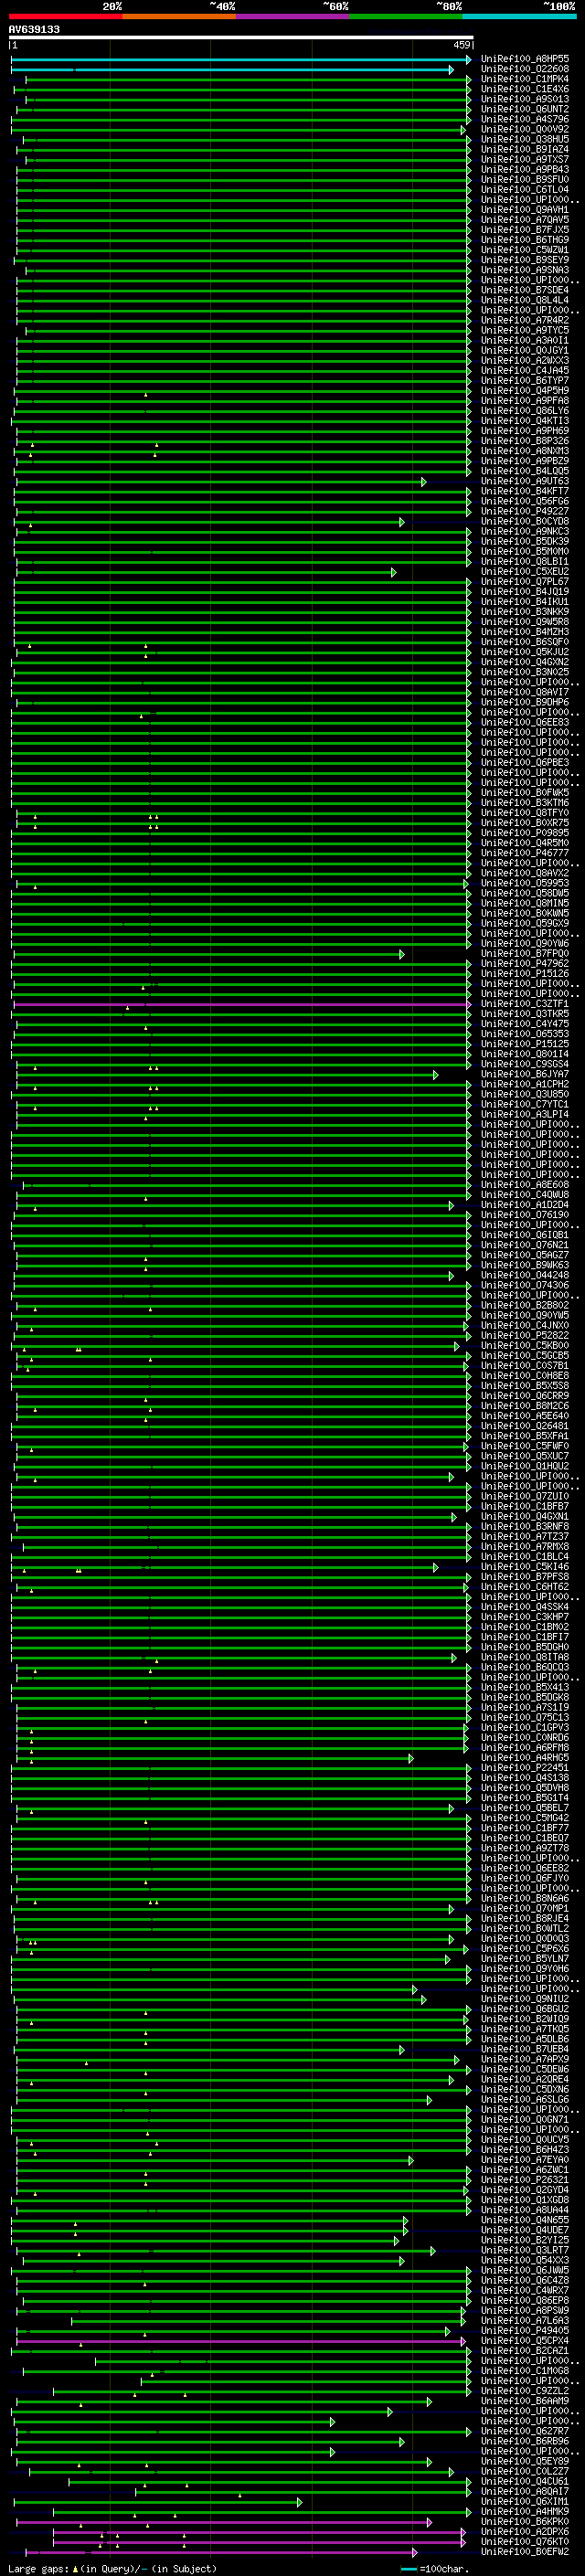Viewport: 585px width, 2576px height.
Task: Click the UniRef100_A9PB43 label
Action: 524,169
